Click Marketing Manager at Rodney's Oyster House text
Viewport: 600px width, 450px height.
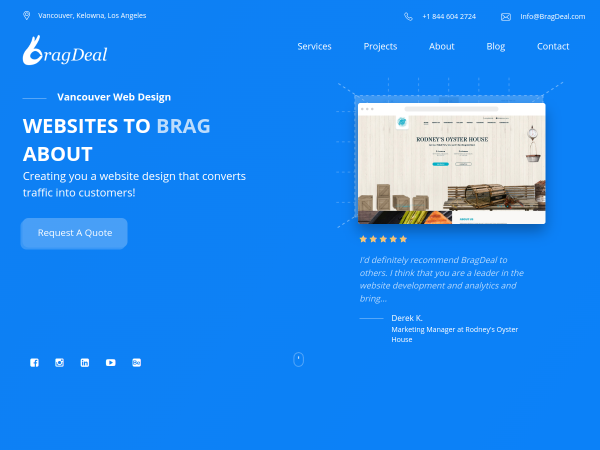455,334
